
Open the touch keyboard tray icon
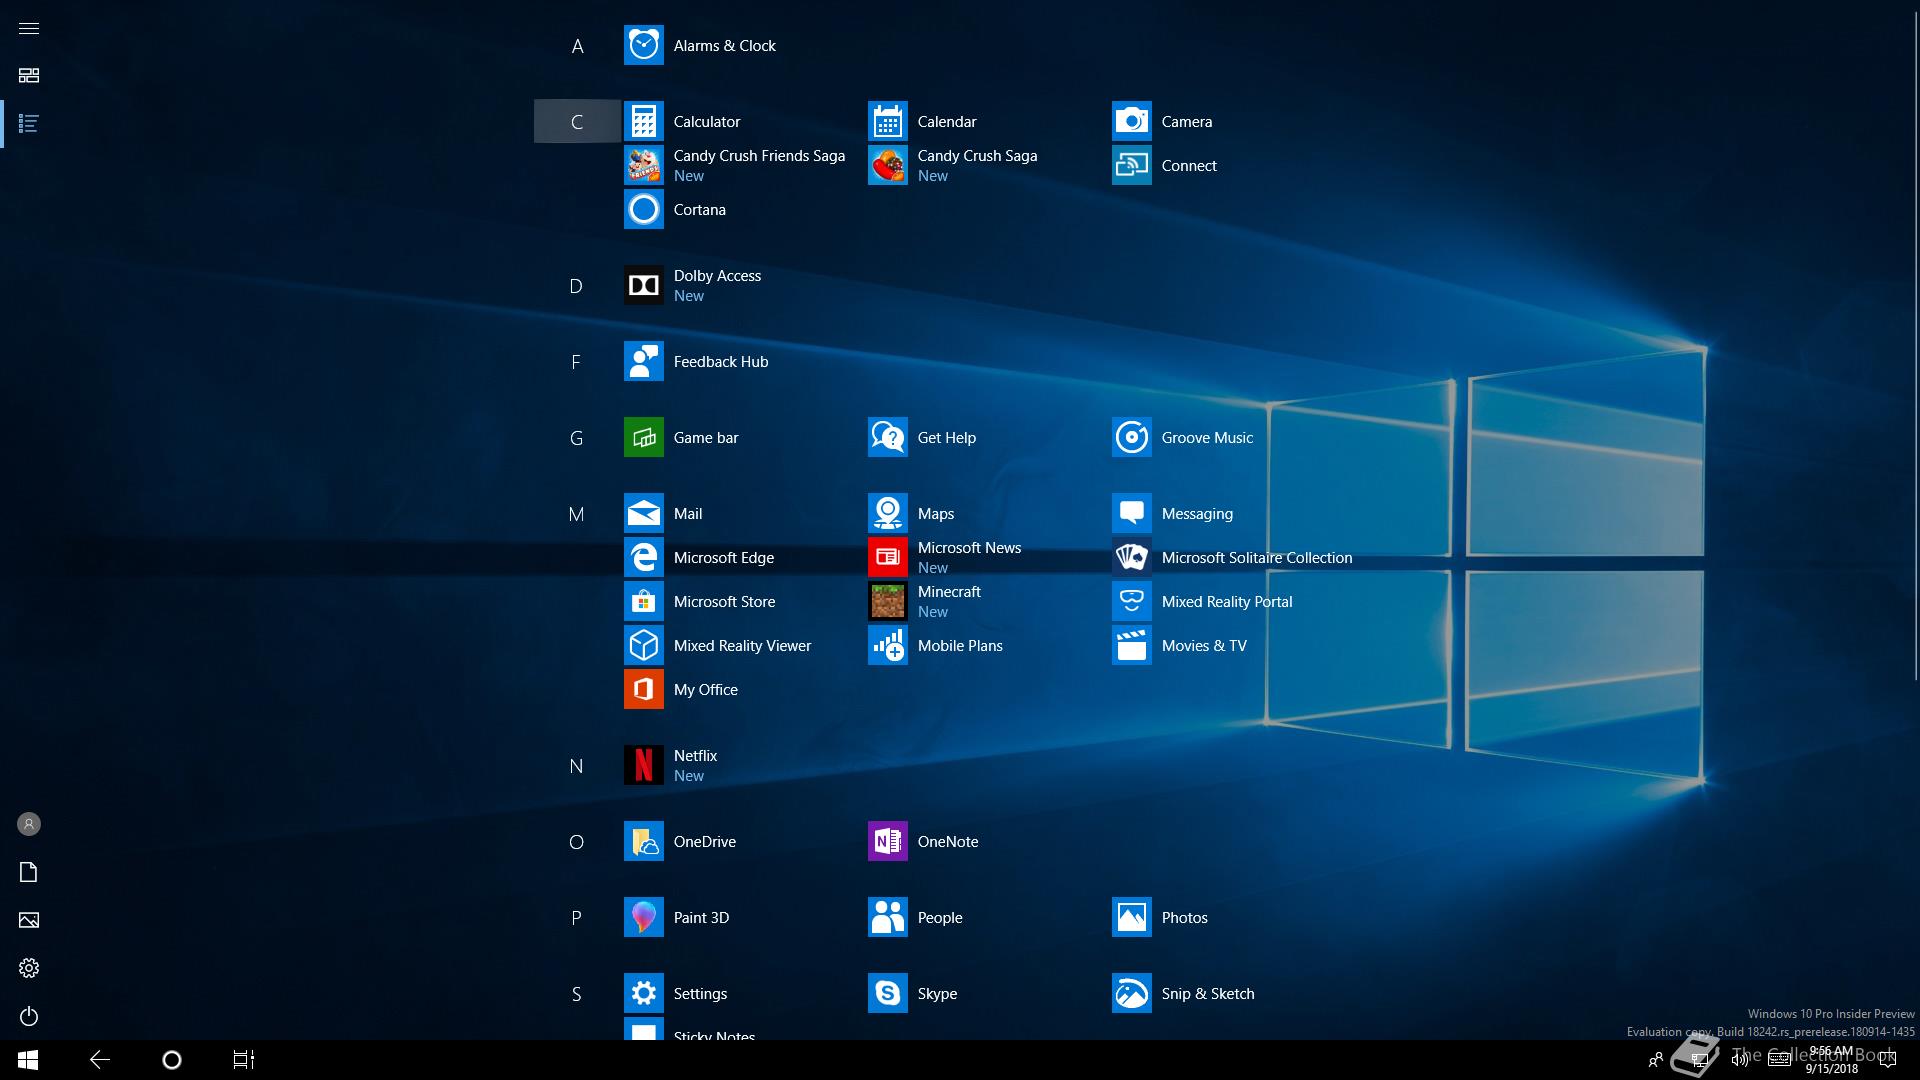1780,1060
